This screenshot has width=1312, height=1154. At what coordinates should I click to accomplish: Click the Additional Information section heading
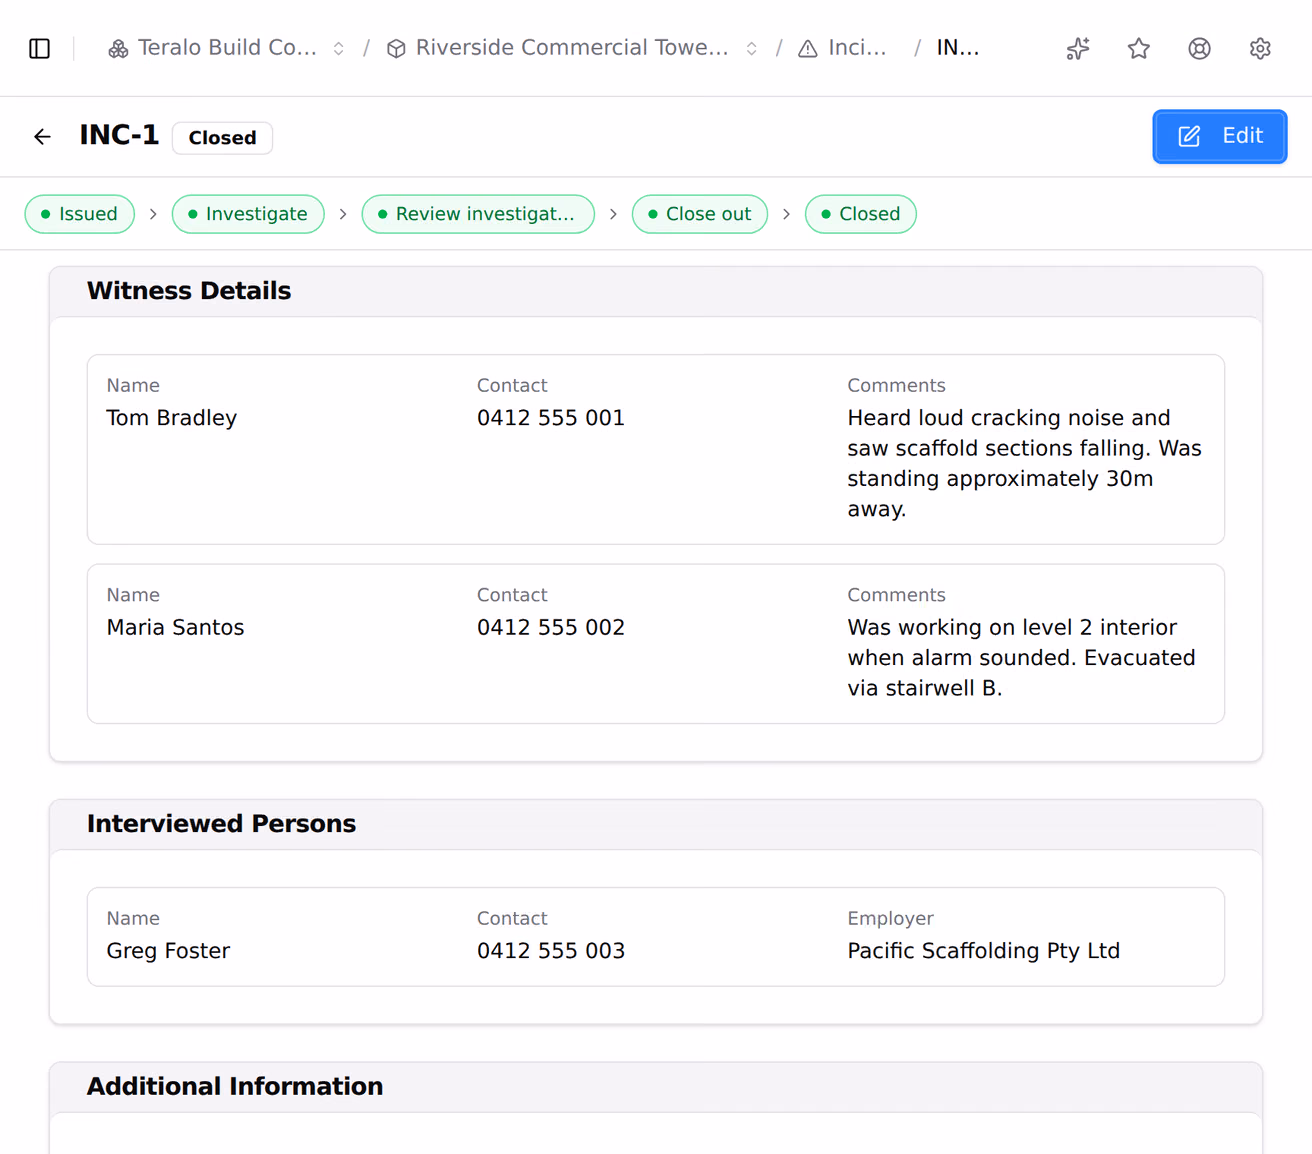(235, 1087)
